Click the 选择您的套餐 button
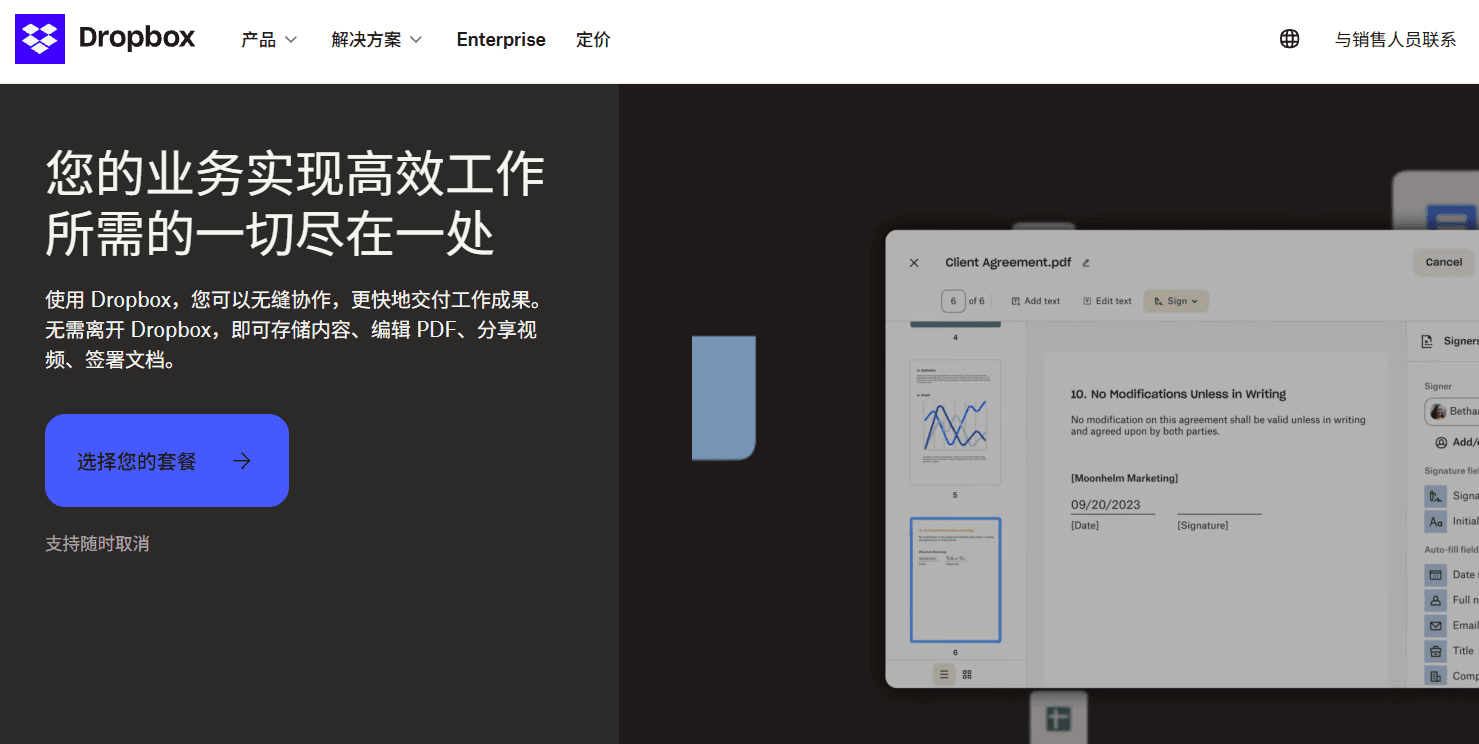1479x744 pixels. [167, 460]
